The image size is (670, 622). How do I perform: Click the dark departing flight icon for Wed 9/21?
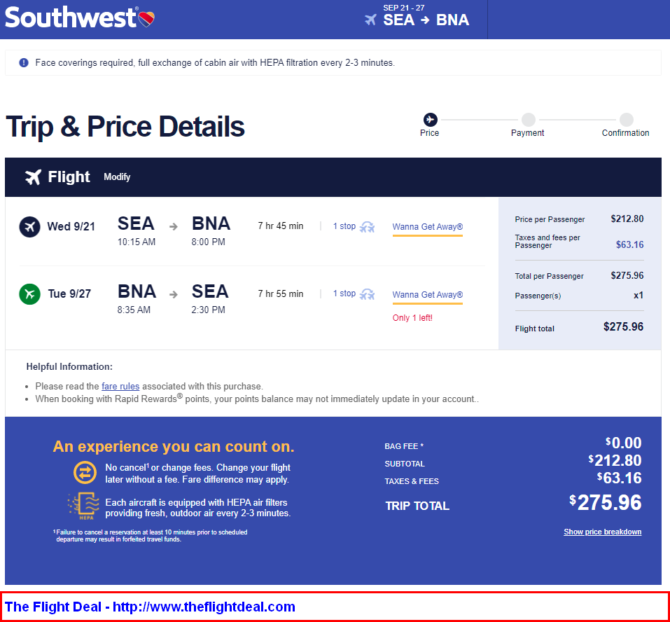coord(29,226)
